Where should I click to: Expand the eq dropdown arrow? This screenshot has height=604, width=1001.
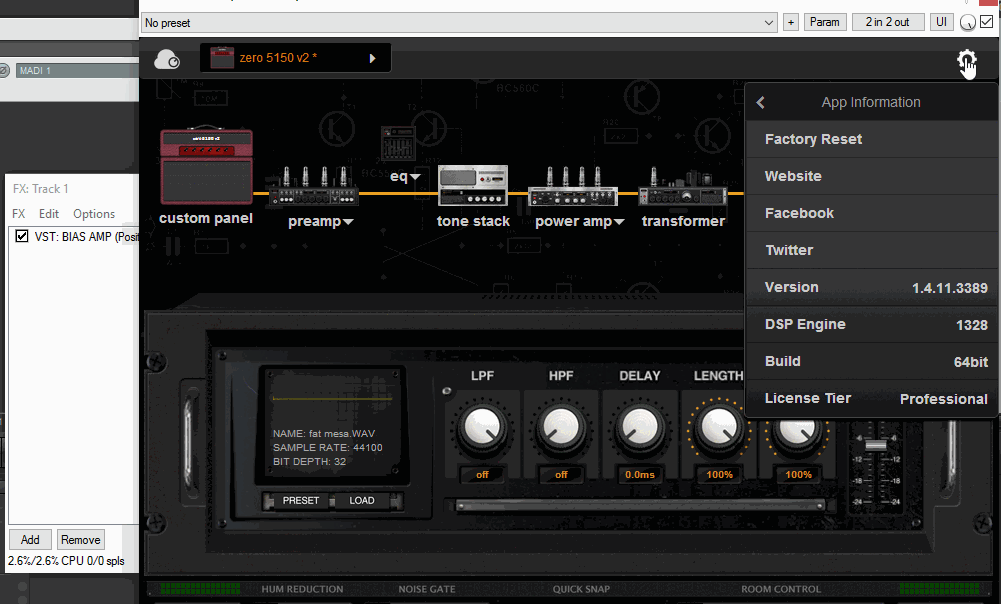pos(415,177)
